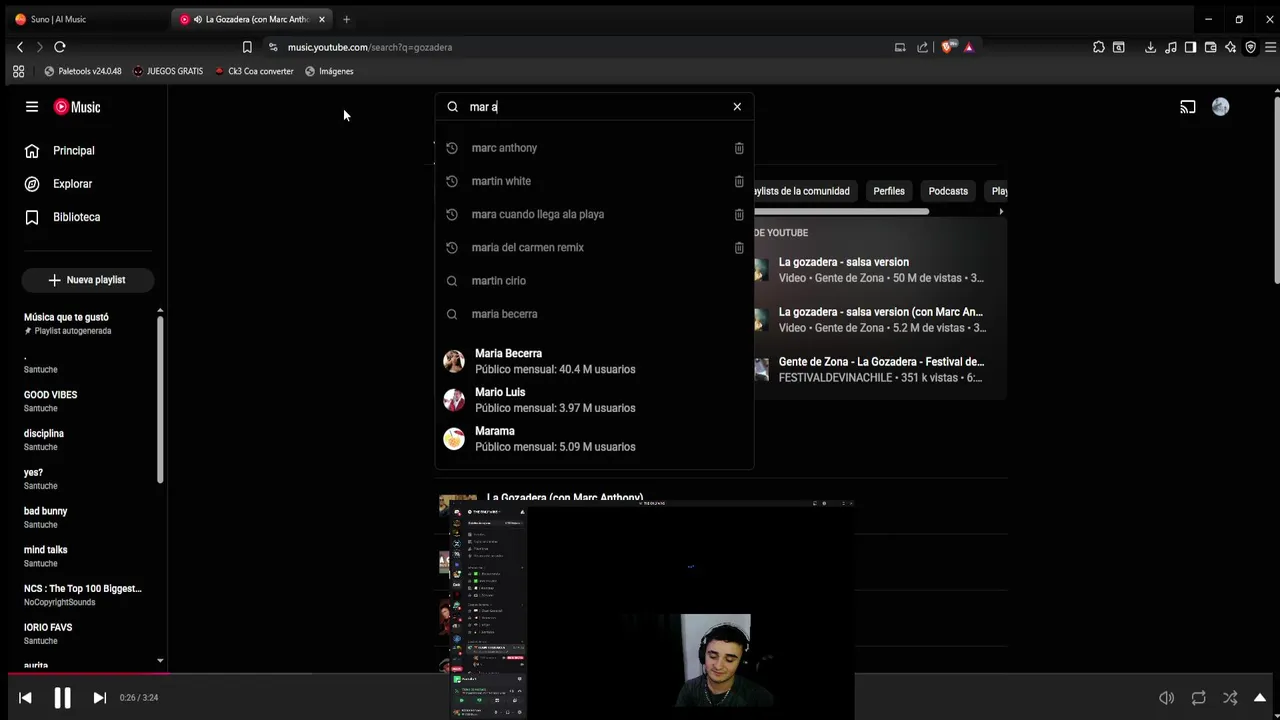Delete 'martin white' from search history

[739, 181]
